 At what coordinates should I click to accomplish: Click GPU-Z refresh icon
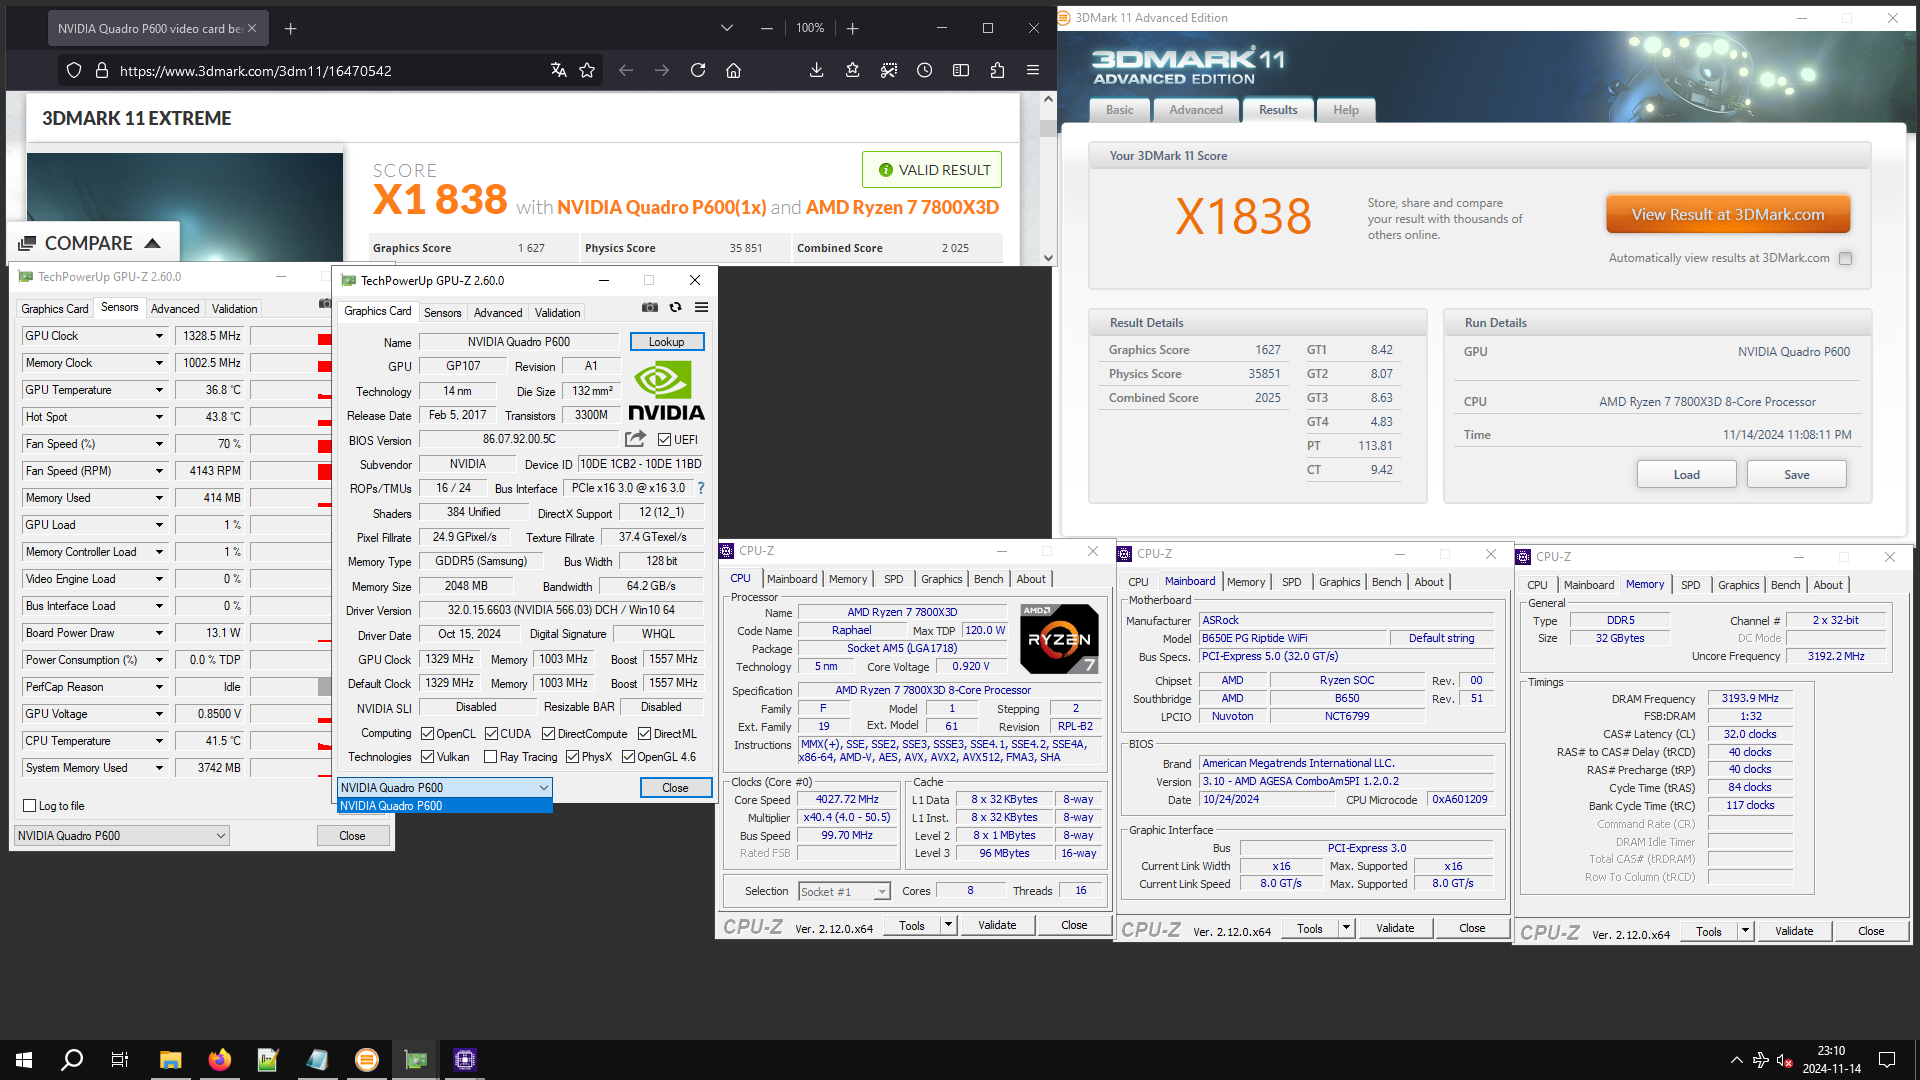pos(676,308)
